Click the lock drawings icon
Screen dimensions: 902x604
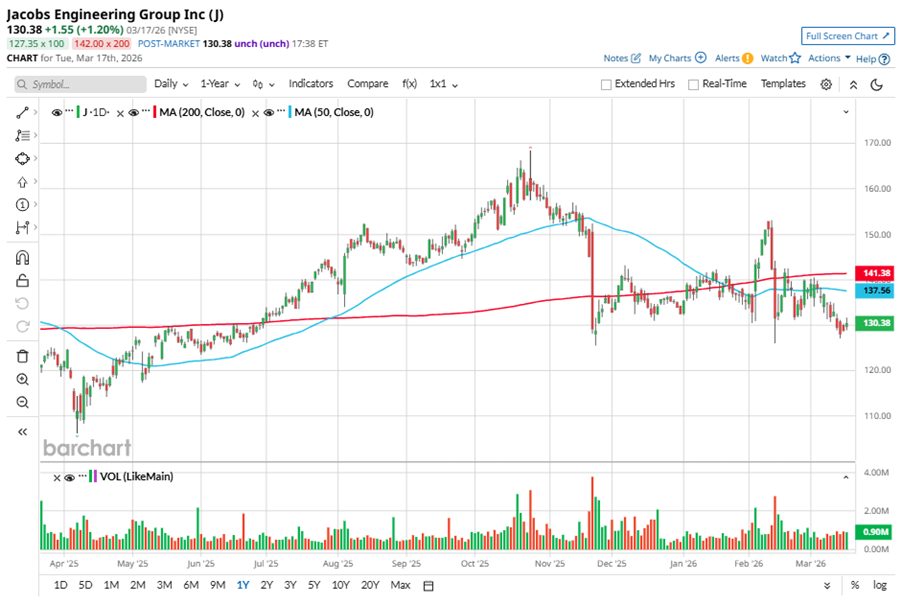tap(23, 281)
